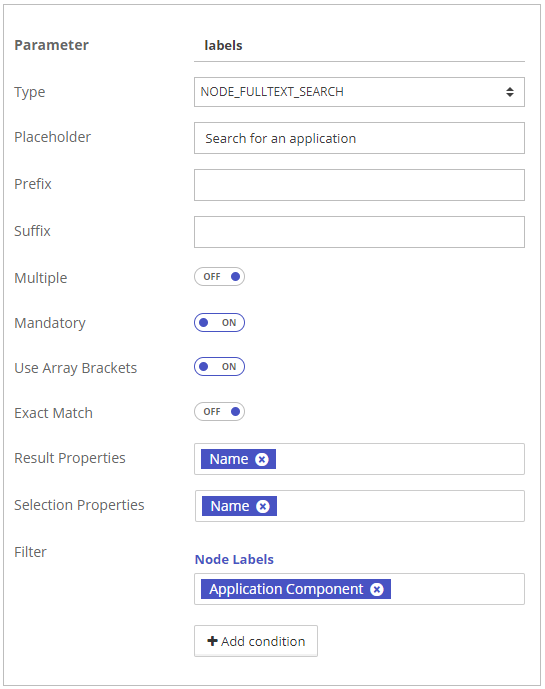
Task: Click the Add condition button
Action: pos(256,641)
